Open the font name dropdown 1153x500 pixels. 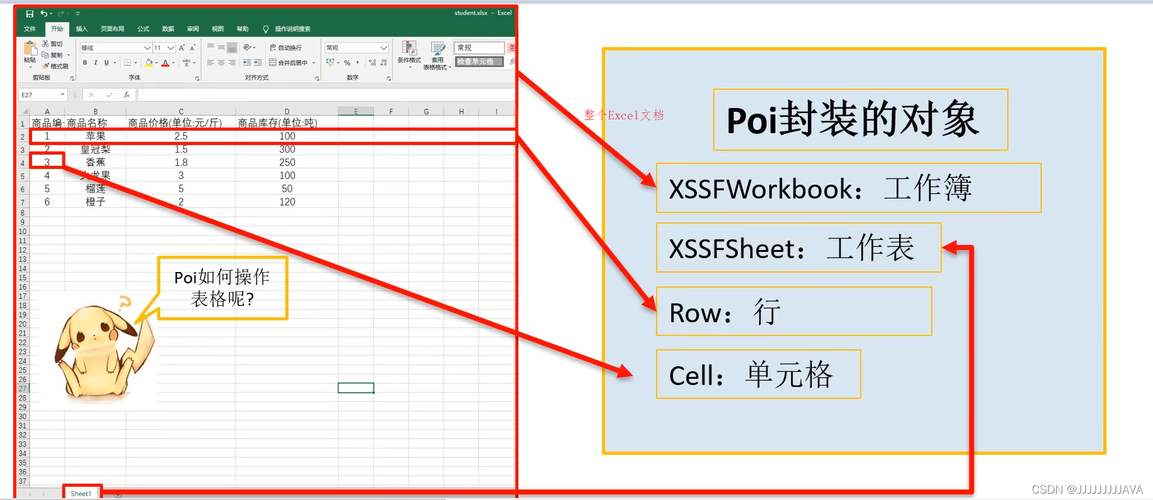point(147,48)
